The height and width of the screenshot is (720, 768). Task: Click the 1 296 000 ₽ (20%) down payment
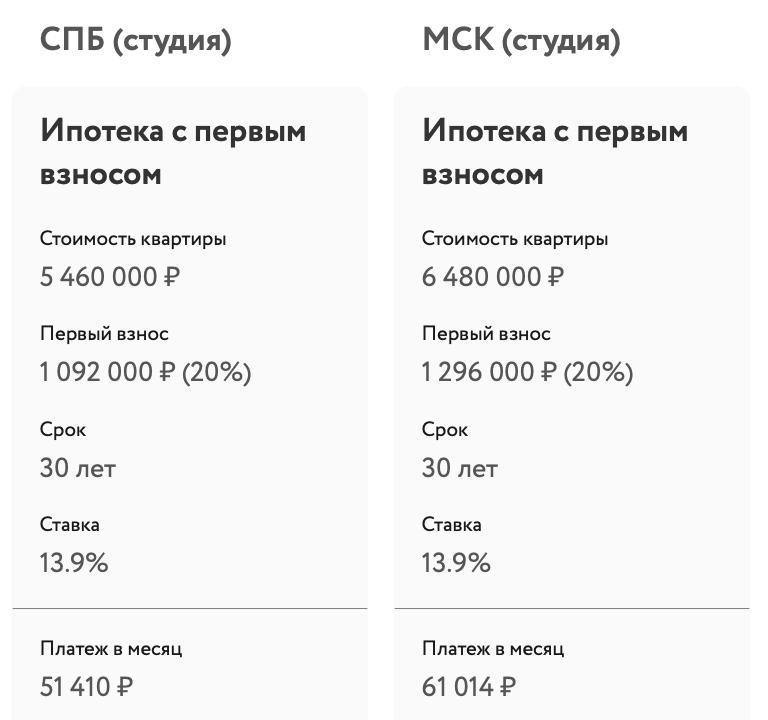[528, 372]
